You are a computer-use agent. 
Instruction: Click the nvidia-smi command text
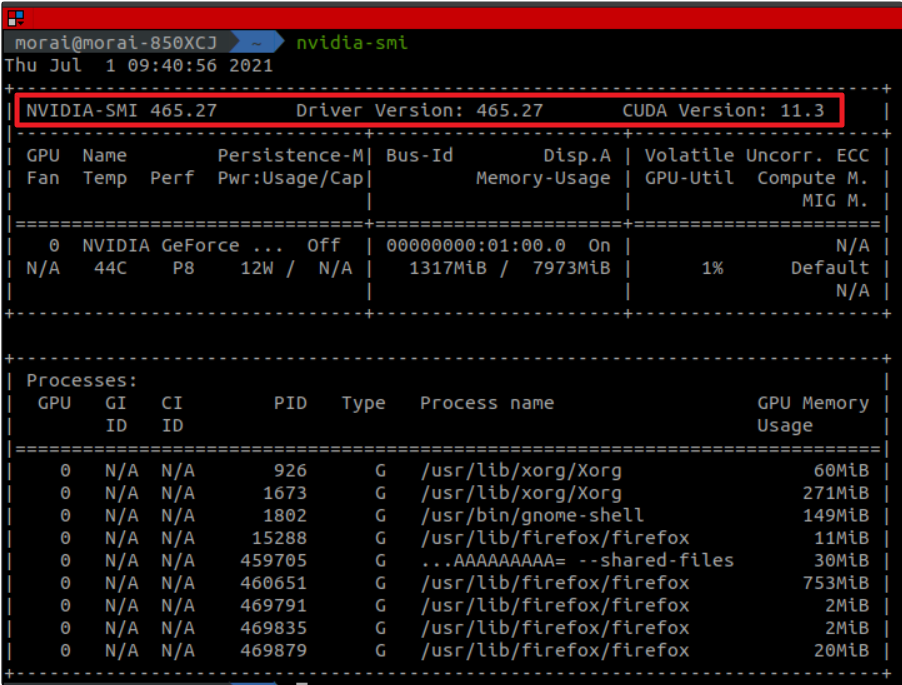351,43
